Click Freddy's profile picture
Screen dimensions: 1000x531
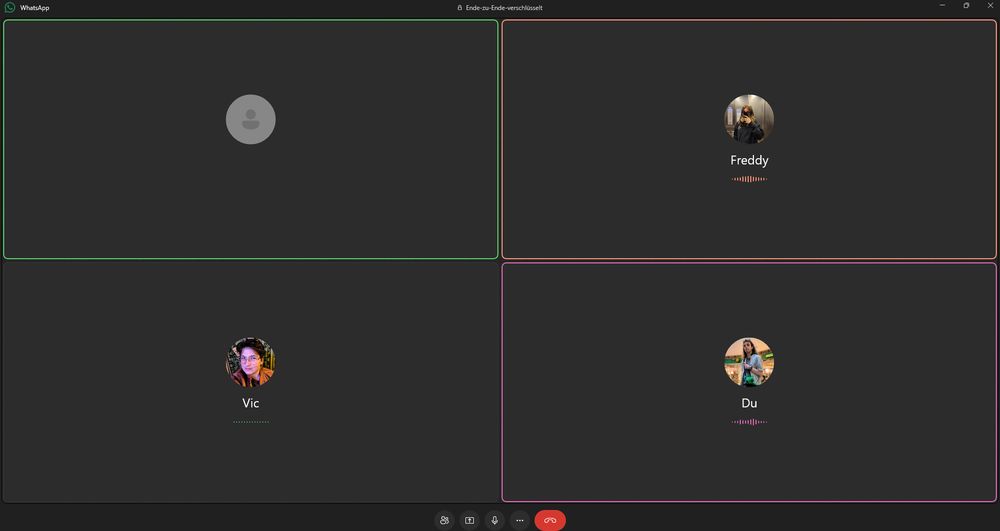(749, 119)
